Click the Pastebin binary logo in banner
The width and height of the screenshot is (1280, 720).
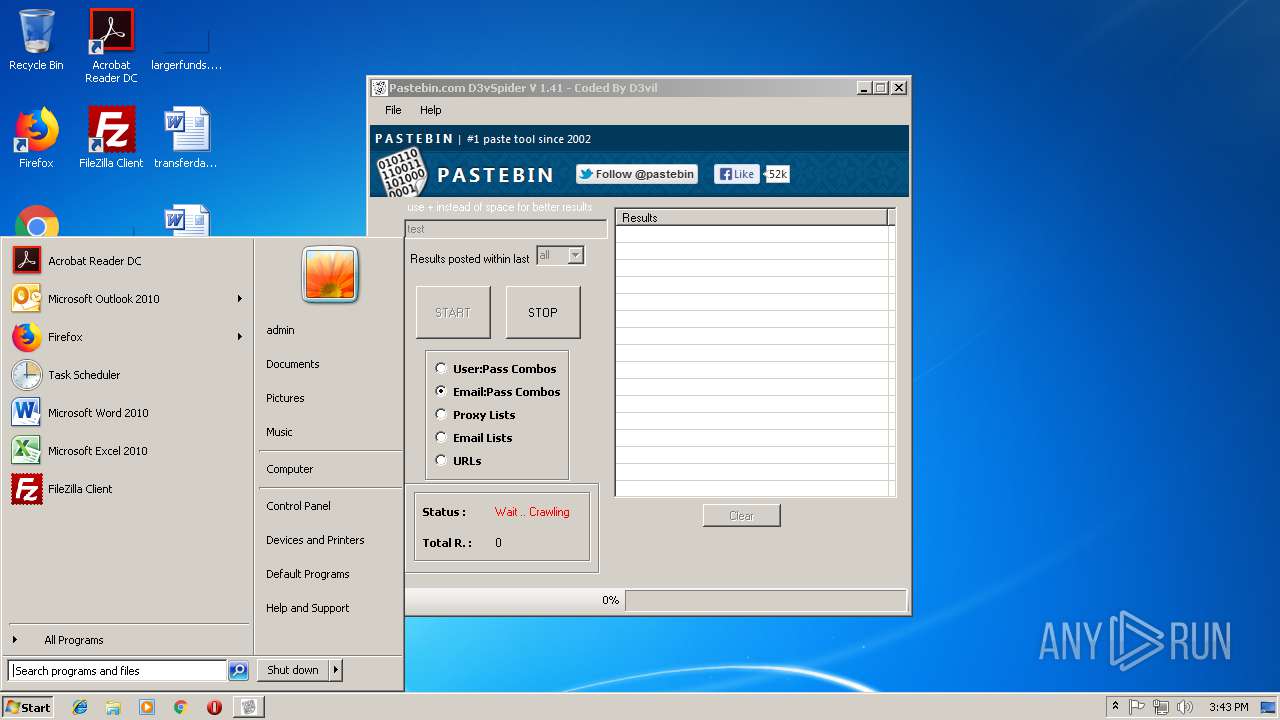click(x=401, y=172)
